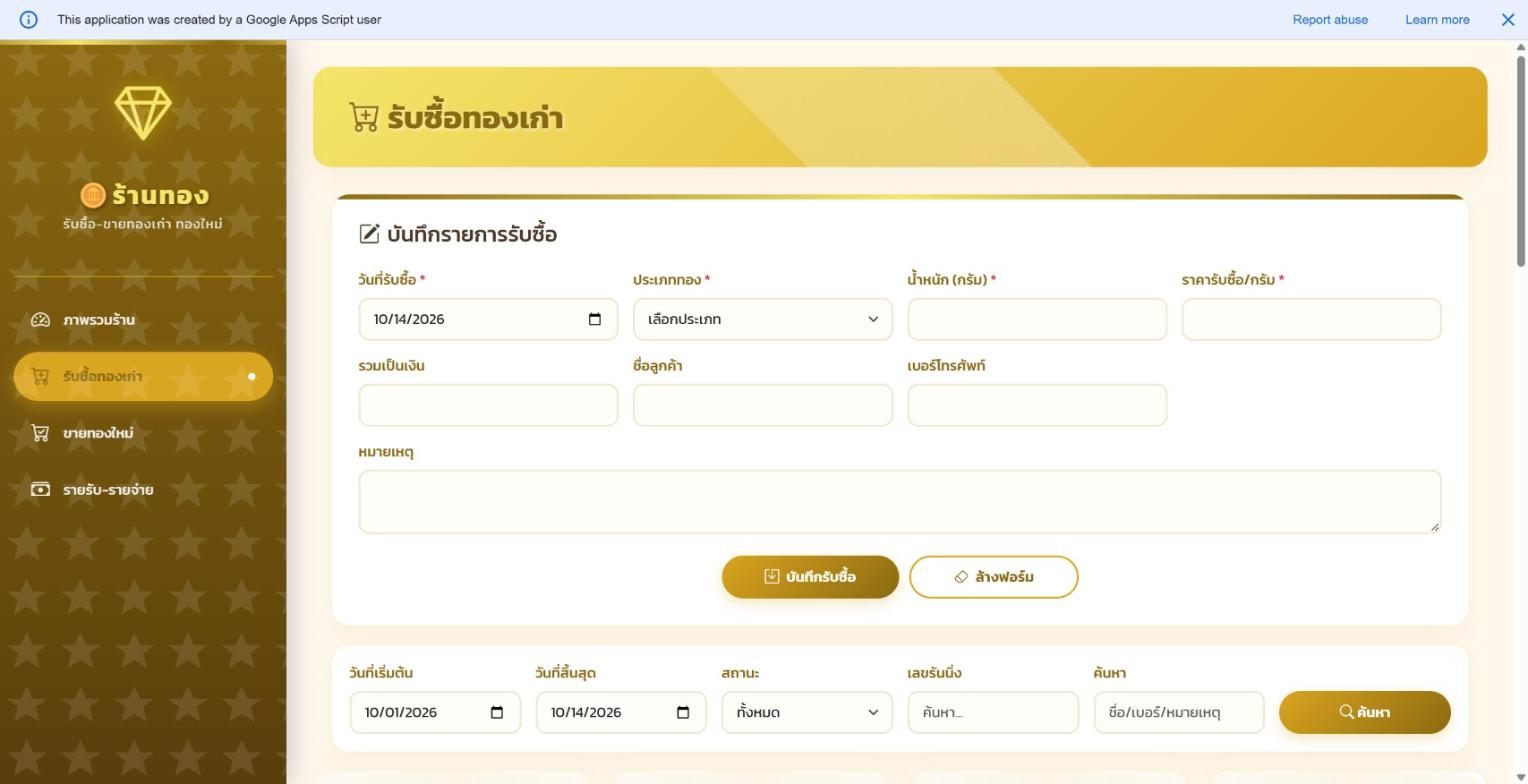Click the เลขรันนิ่ง search field
Image resolution: width=1528 pixels, height=784 pixels.
993,712
